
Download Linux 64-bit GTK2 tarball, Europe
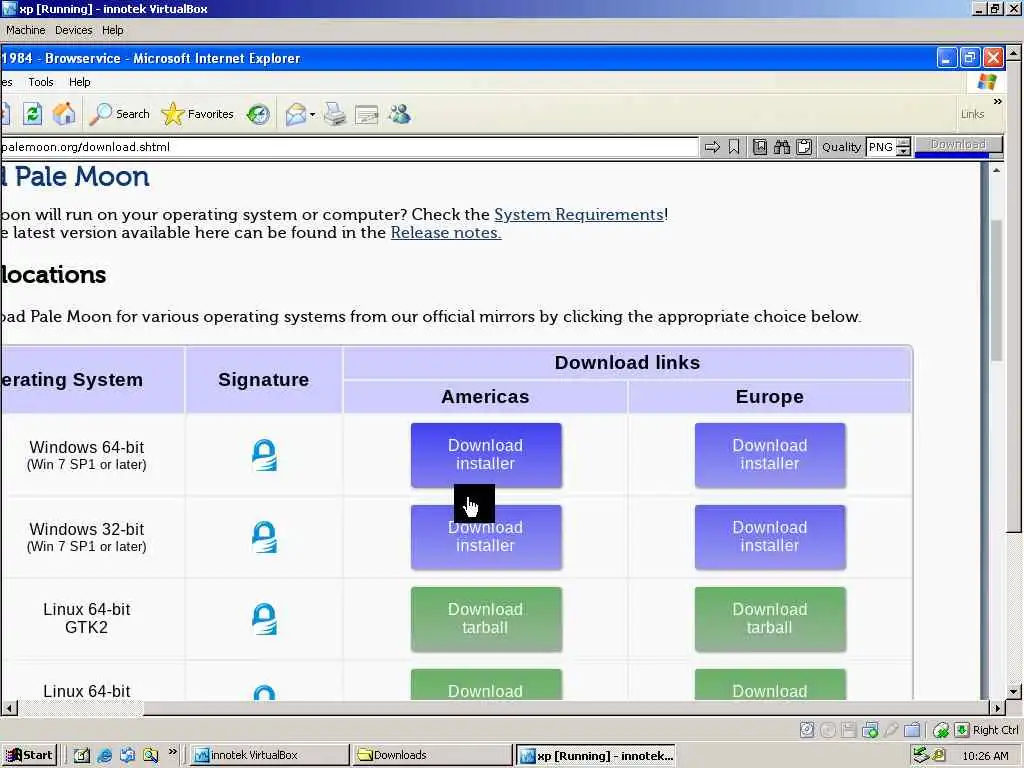point(770,619)
